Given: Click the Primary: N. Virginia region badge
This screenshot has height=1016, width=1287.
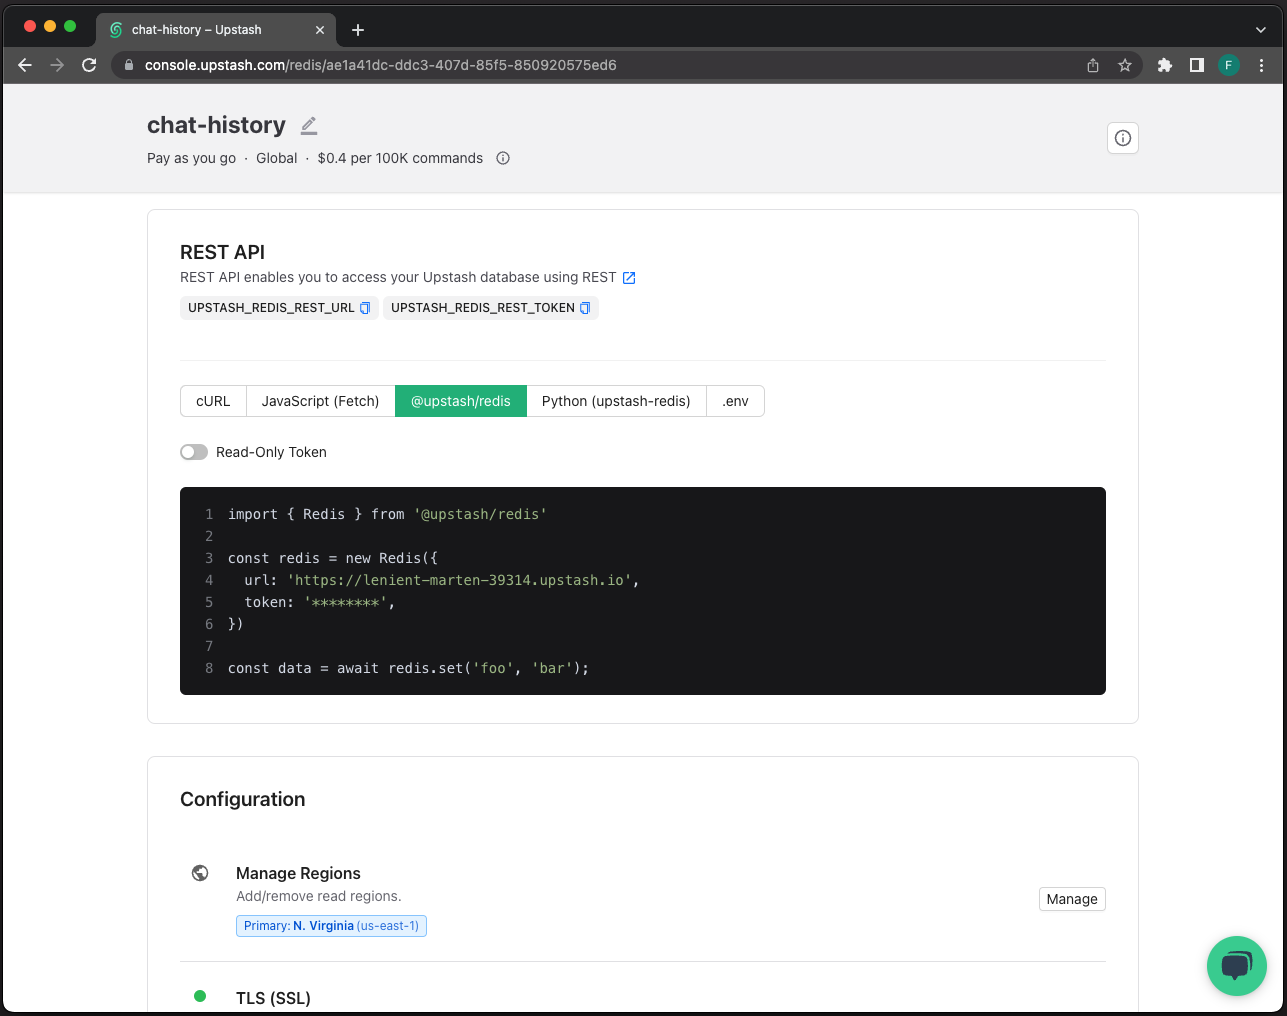Looking at the screenshot, I should pos(331,925).
